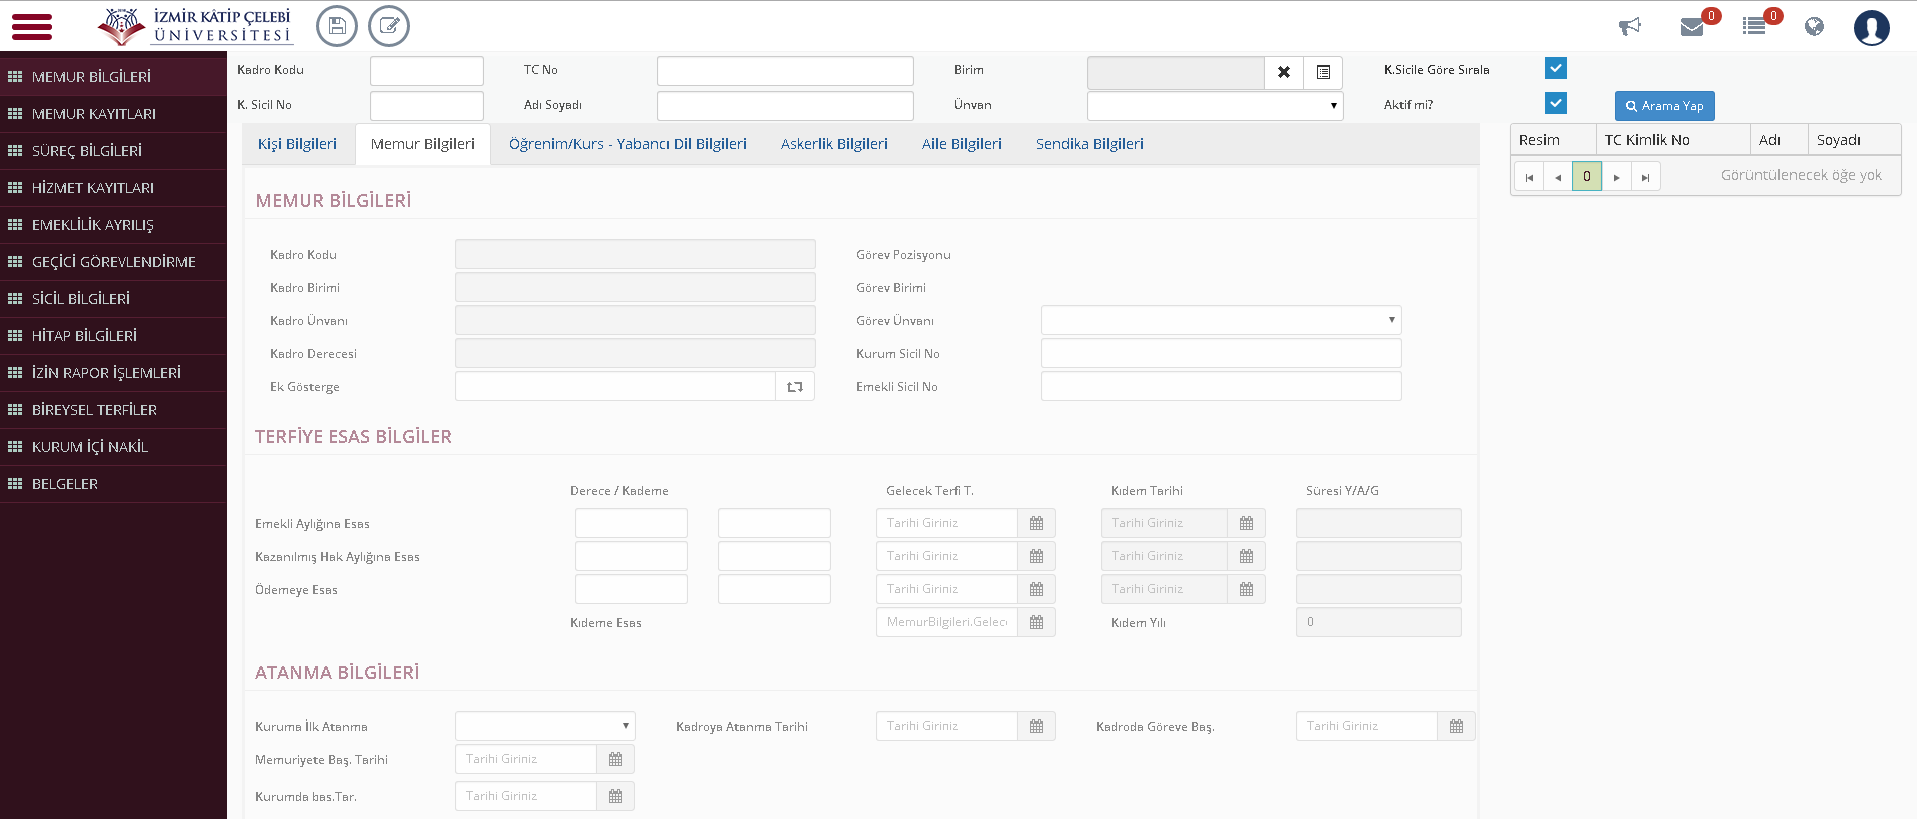Open SİCİL BİLGİLERİ sidebar item
The image size is (1917, 819).
click(113, 299)
